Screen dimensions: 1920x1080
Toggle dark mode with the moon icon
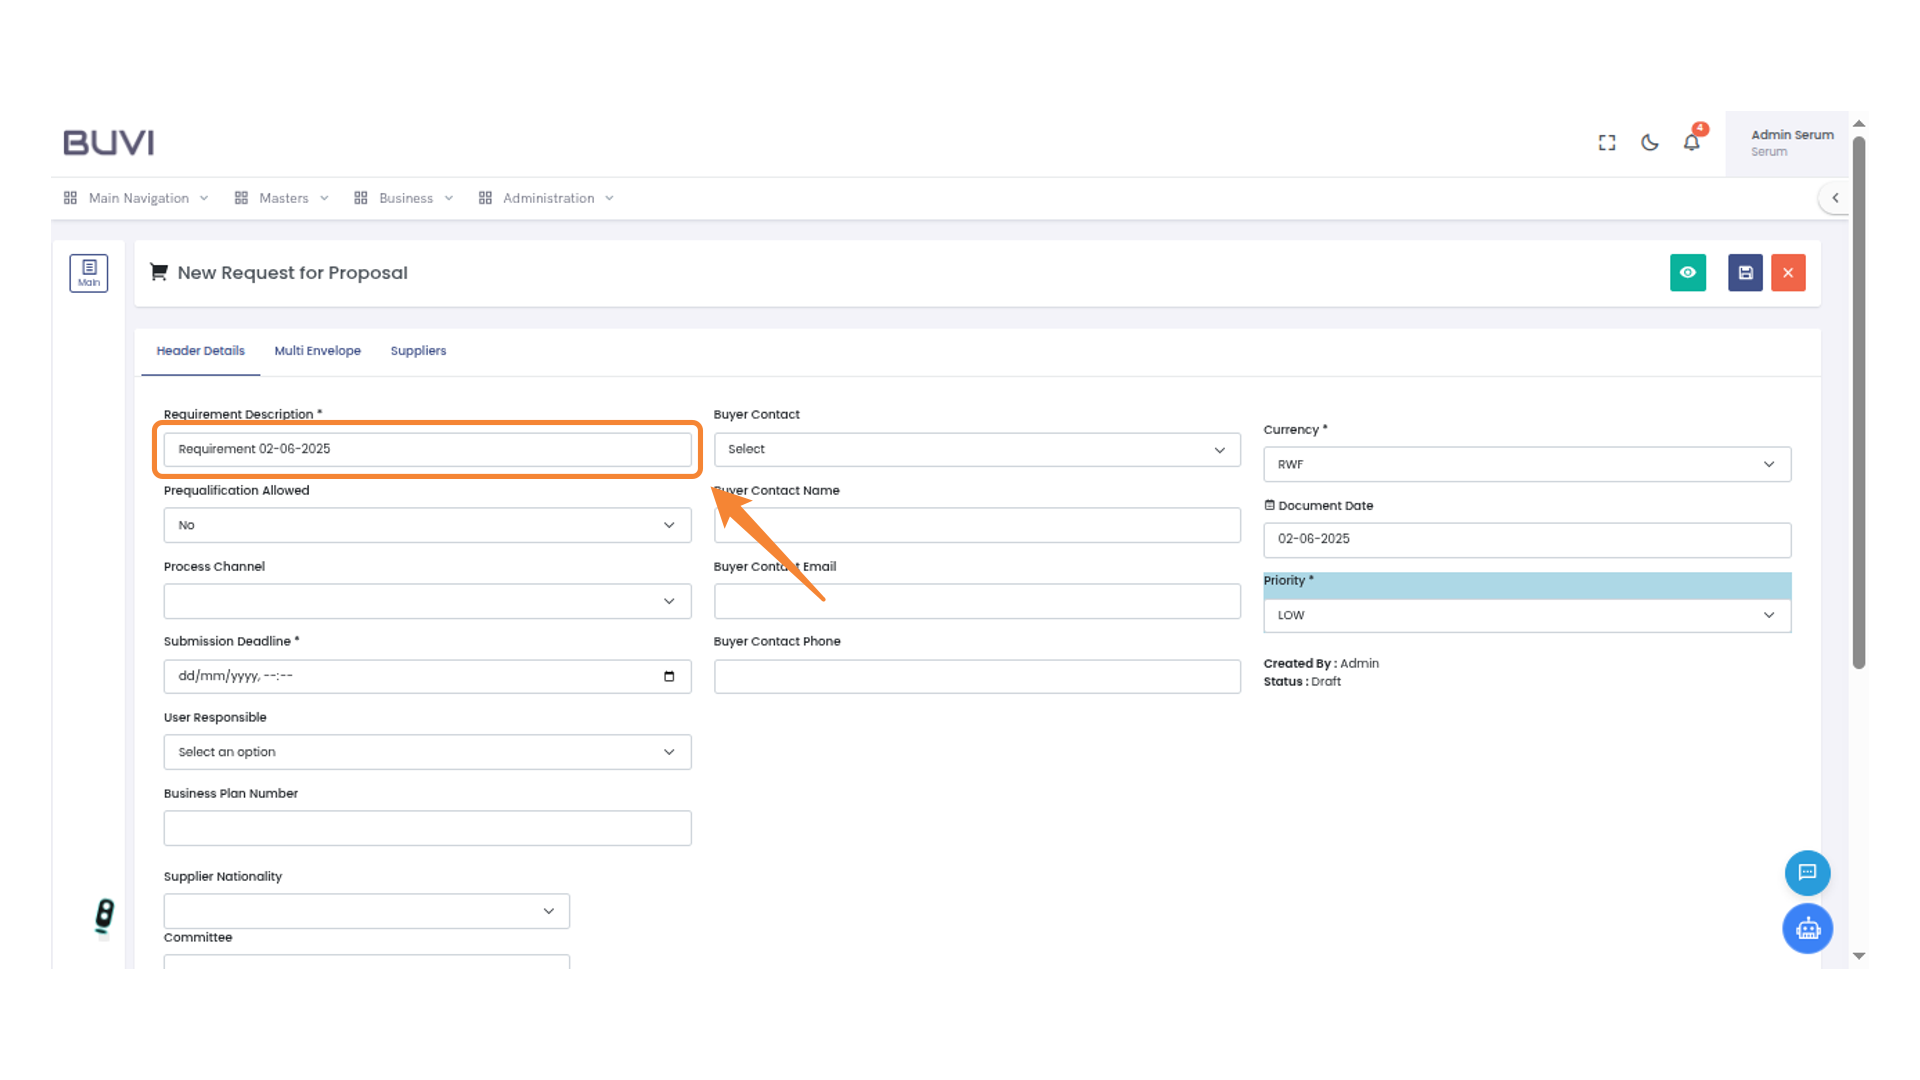1649,142
